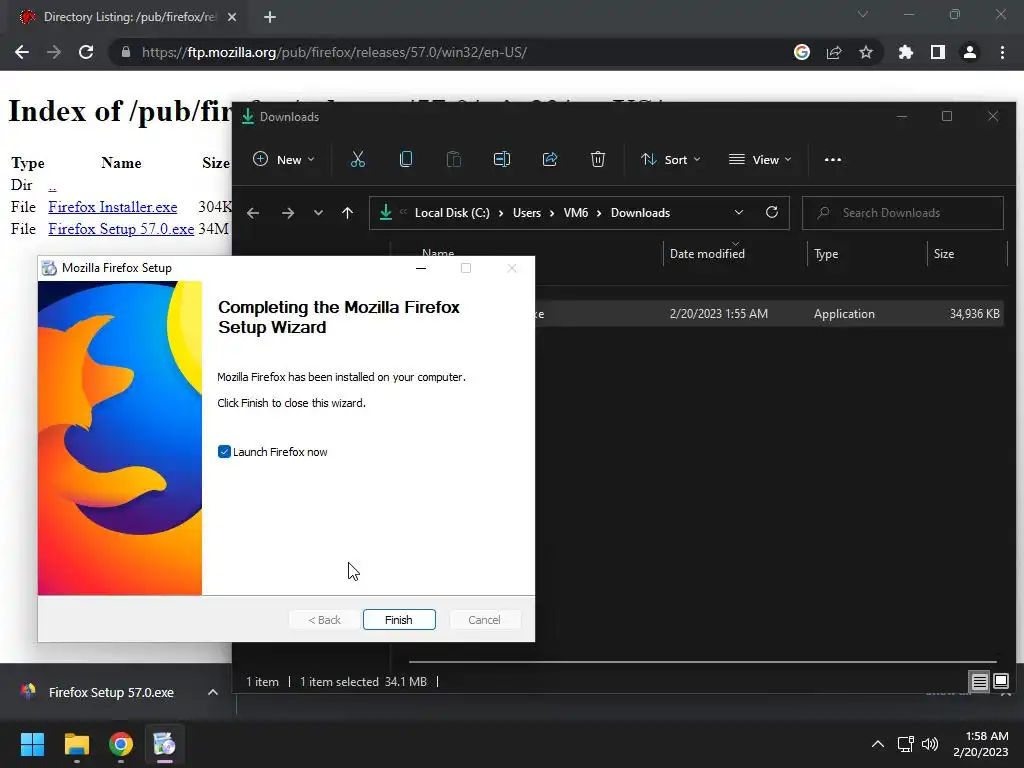Open File Explorer from taskbar
Screen dimensions: 1024x768
click(x=76, y=744)
